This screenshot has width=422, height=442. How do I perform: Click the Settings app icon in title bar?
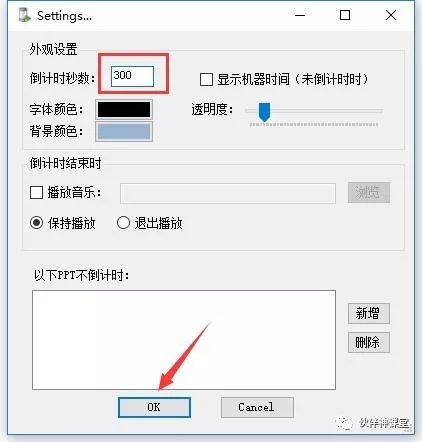click(24, 15)
